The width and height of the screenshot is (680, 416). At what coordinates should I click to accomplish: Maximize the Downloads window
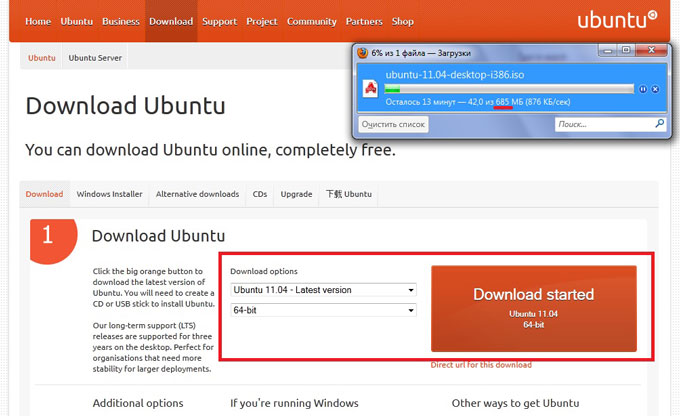[x=626, y=50]
